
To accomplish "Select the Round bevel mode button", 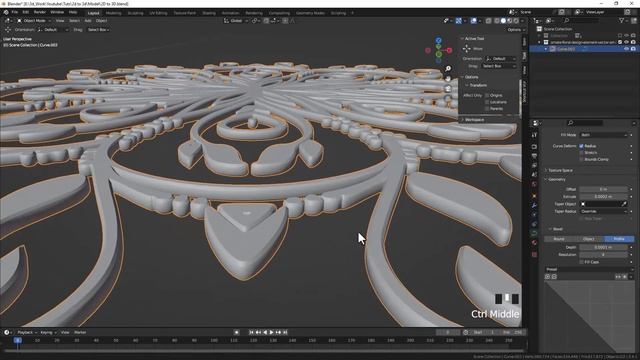I will [559, 239].
